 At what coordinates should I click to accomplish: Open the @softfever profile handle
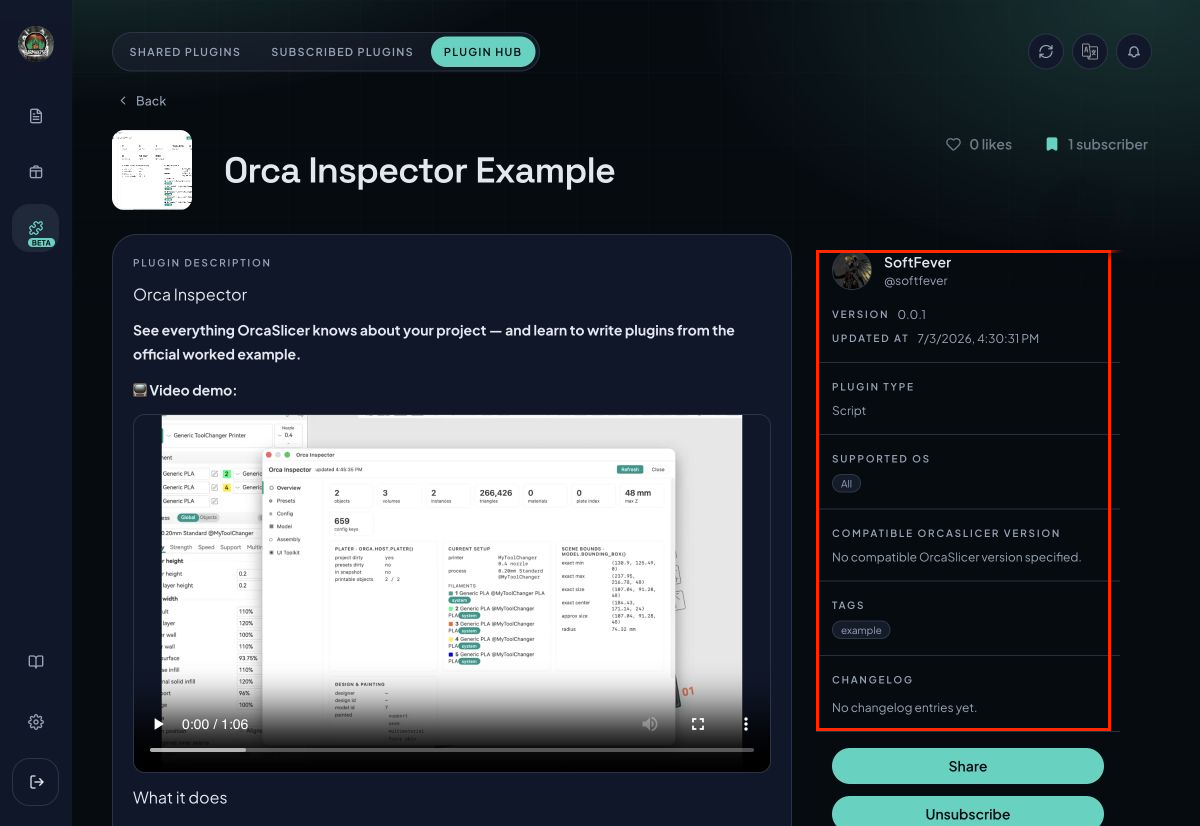(x=916, y=281)
